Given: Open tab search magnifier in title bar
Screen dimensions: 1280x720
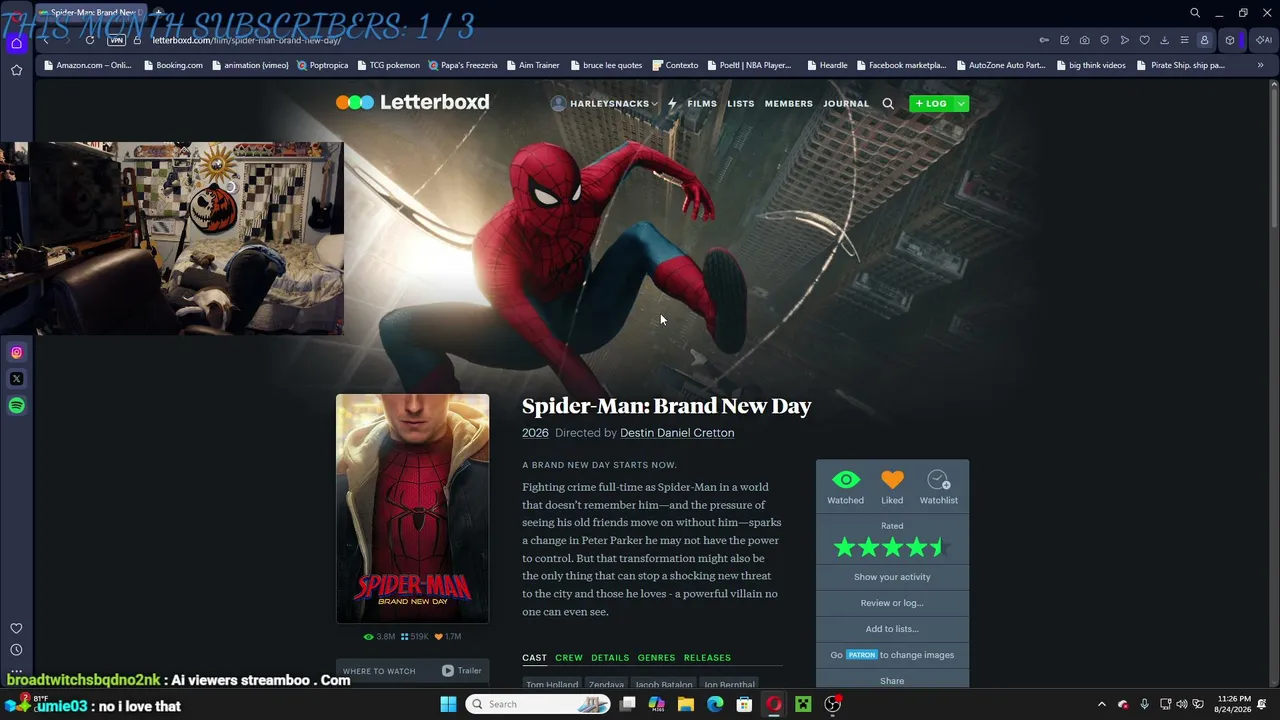Looking at the screenshot, I should pos(1195,13).
